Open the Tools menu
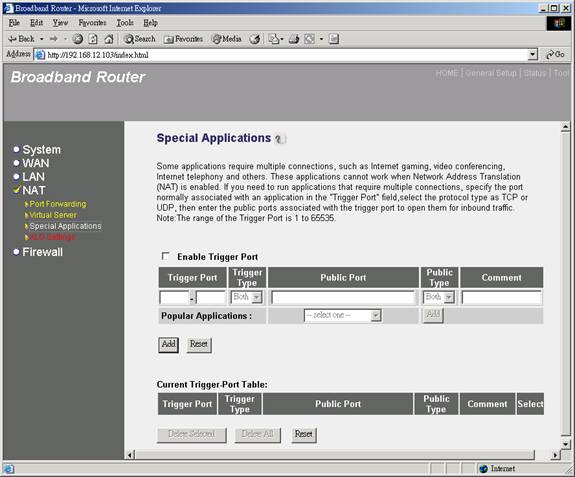The image size is (575, 477). (125, 23)
